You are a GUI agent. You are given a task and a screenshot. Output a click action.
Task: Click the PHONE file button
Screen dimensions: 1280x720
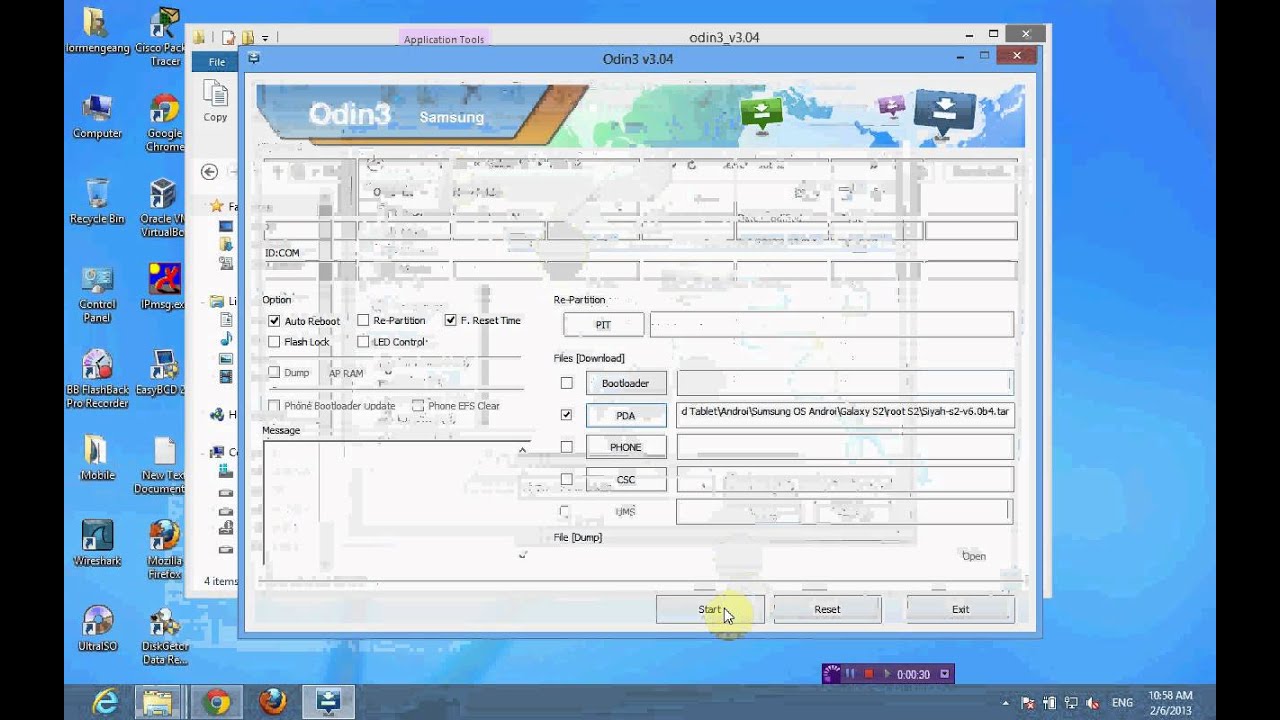(626, 447)
